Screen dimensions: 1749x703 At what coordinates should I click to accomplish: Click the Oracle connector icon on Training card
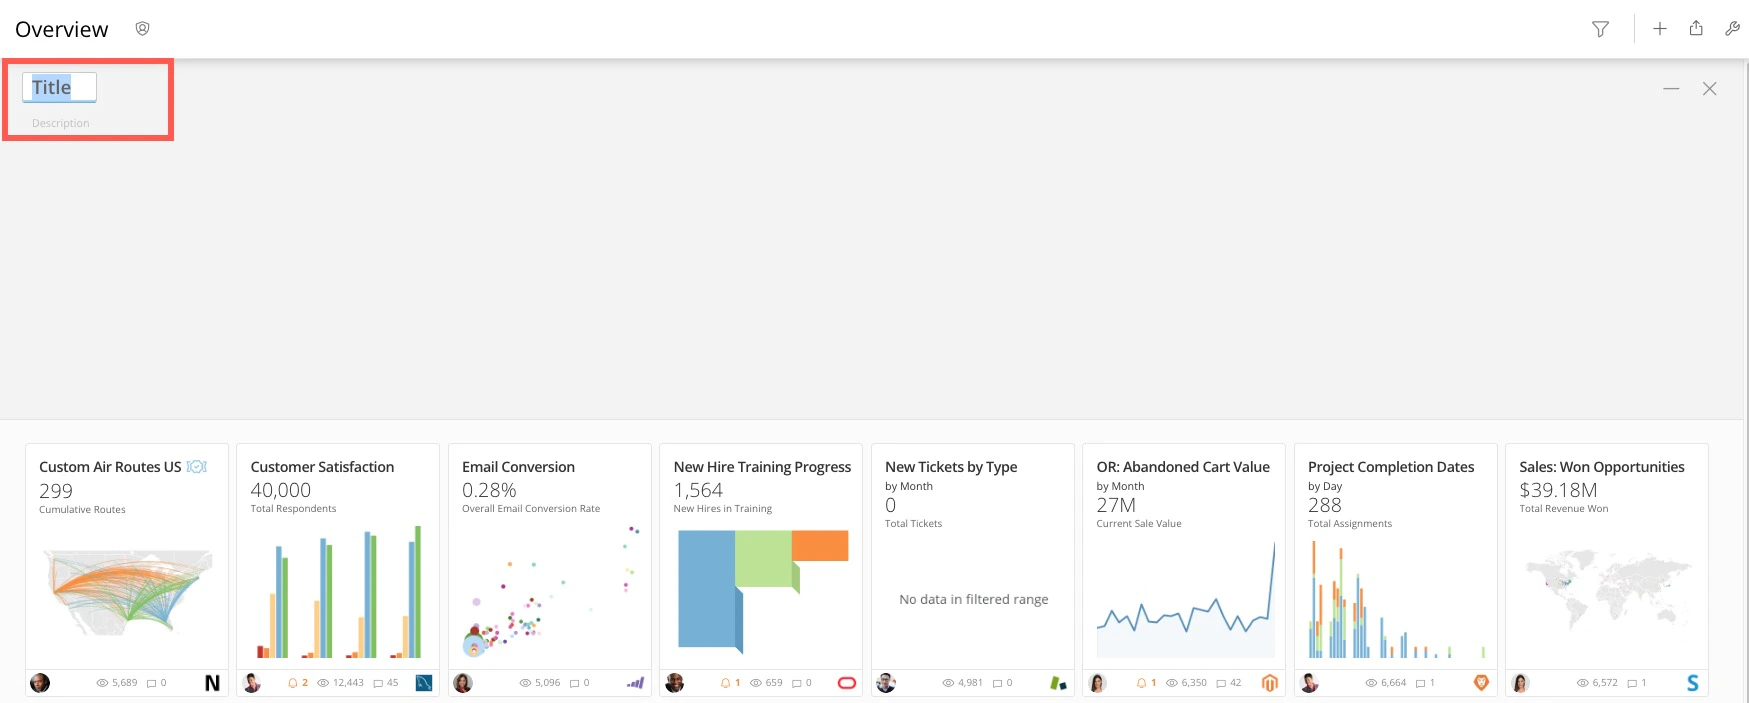[x=847, y=683]
